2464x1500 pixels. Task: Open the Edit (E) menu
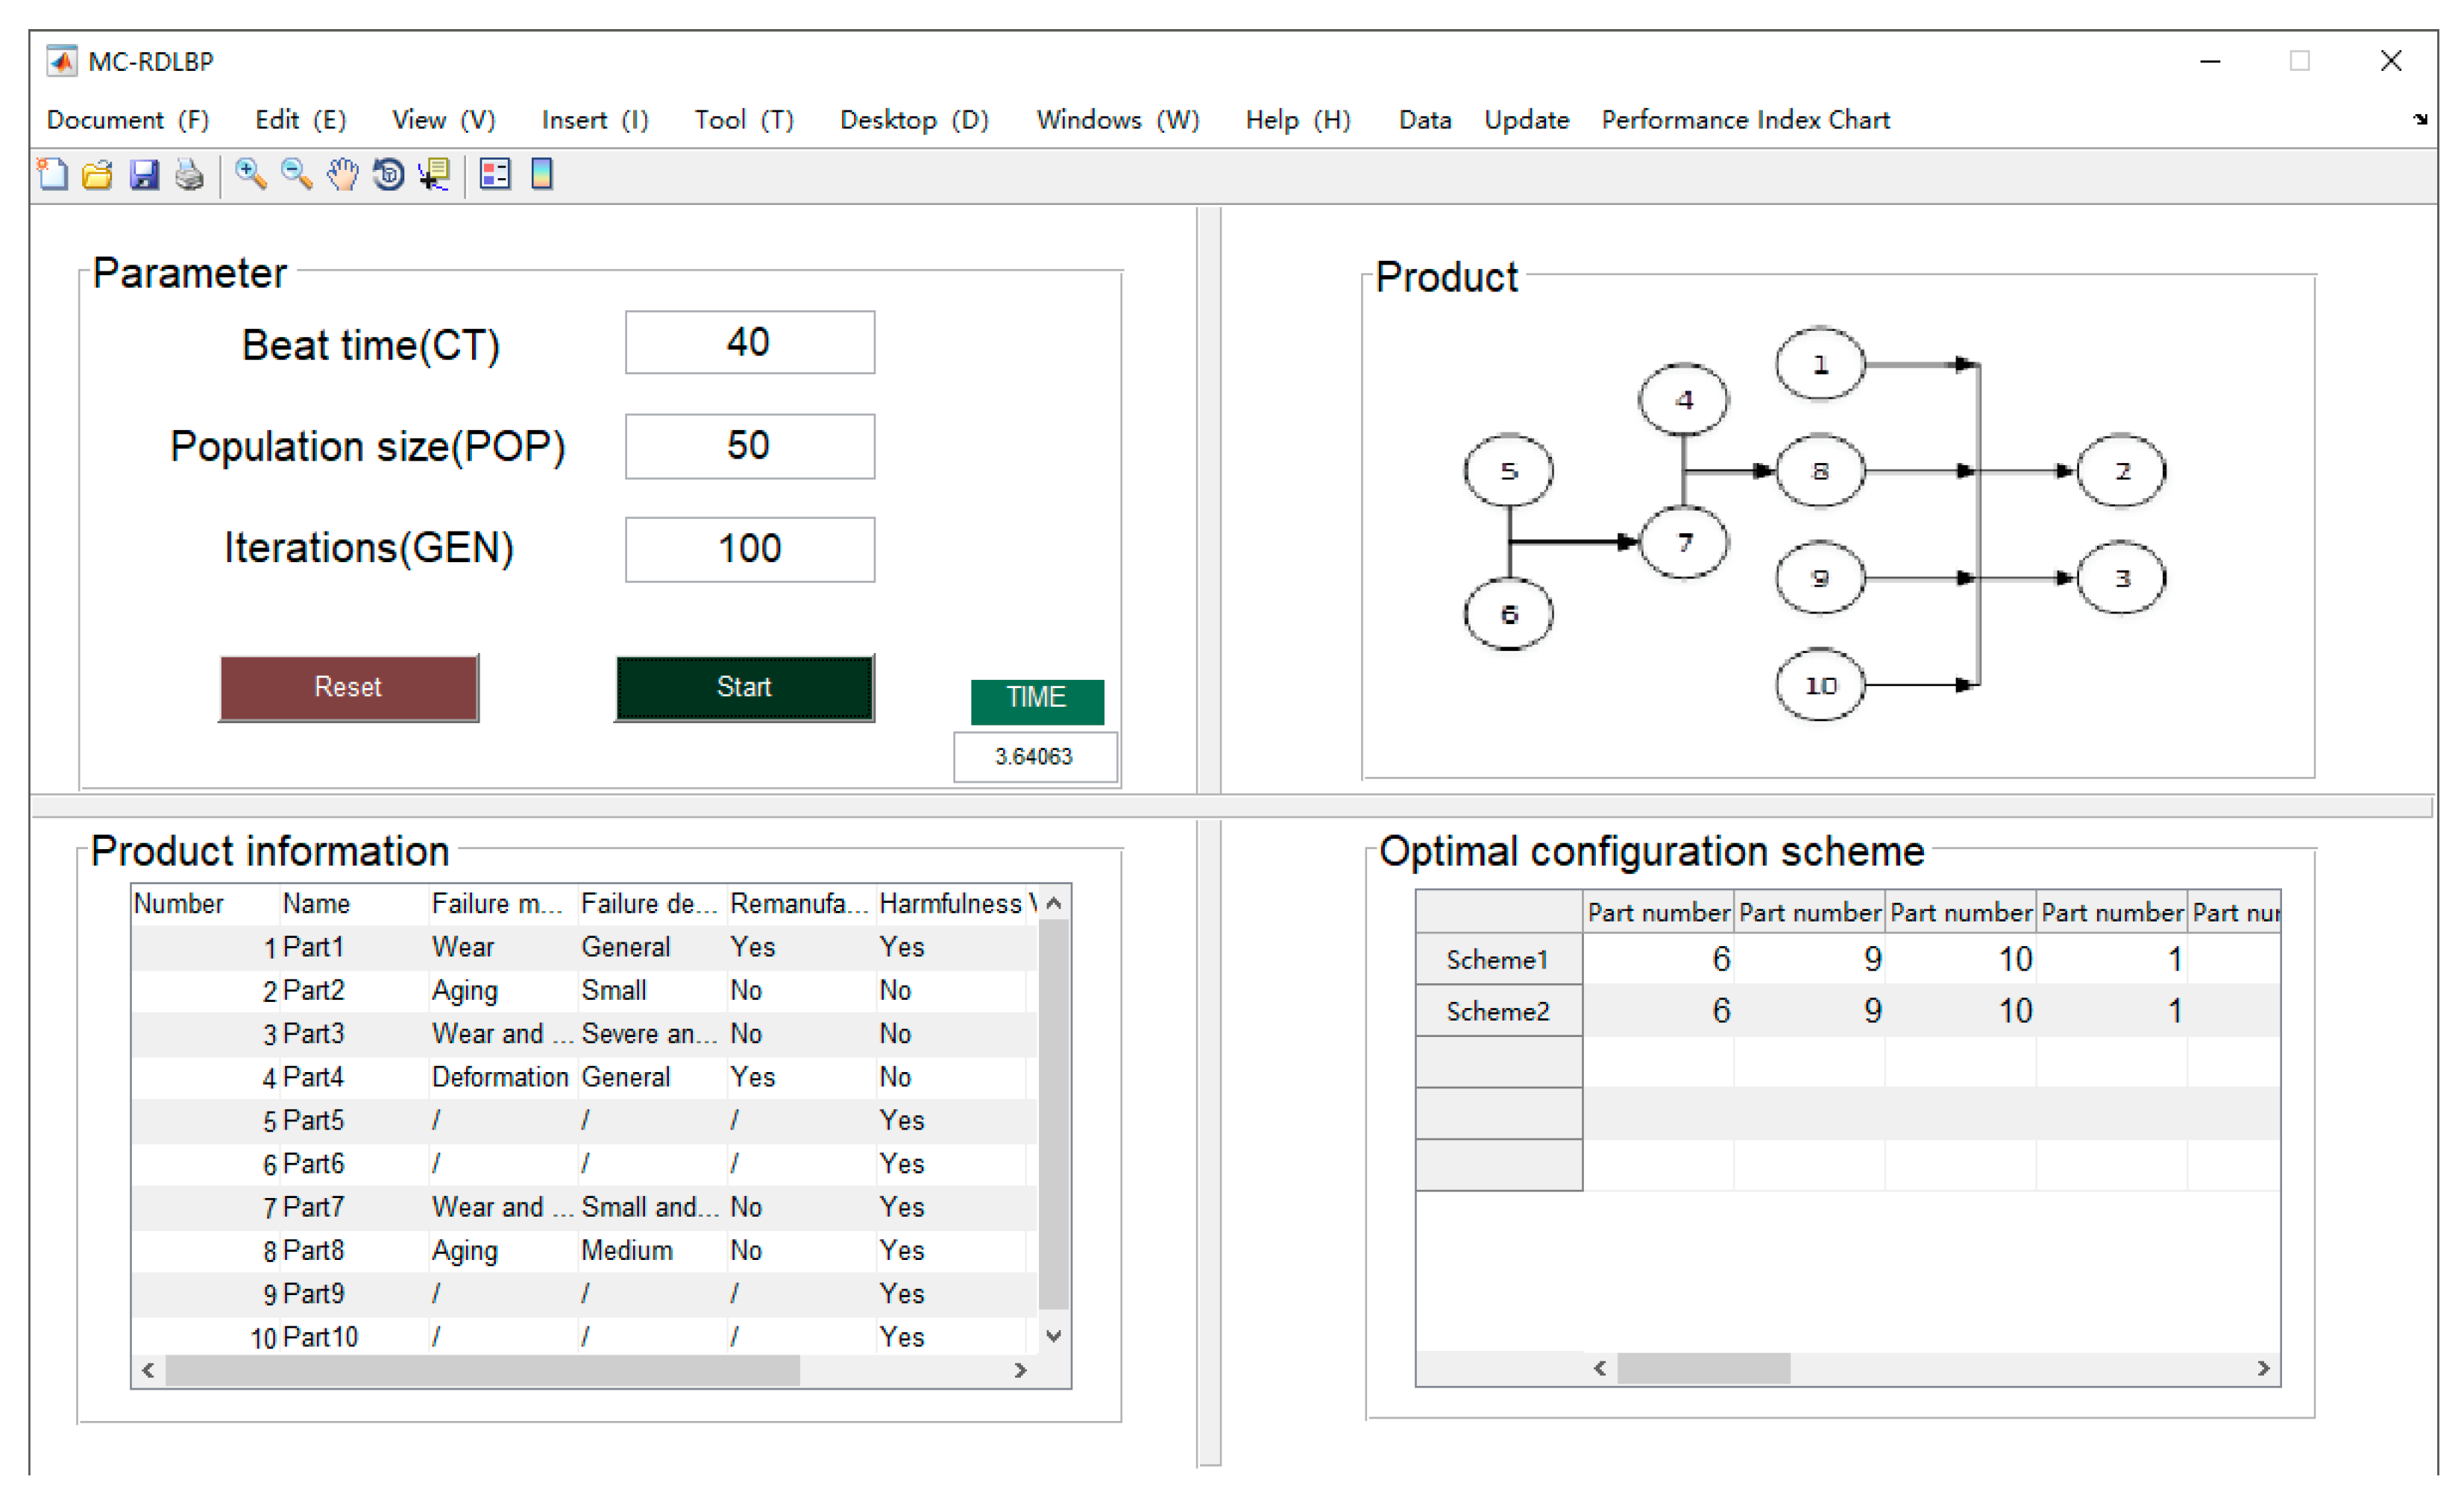(301, 120)
